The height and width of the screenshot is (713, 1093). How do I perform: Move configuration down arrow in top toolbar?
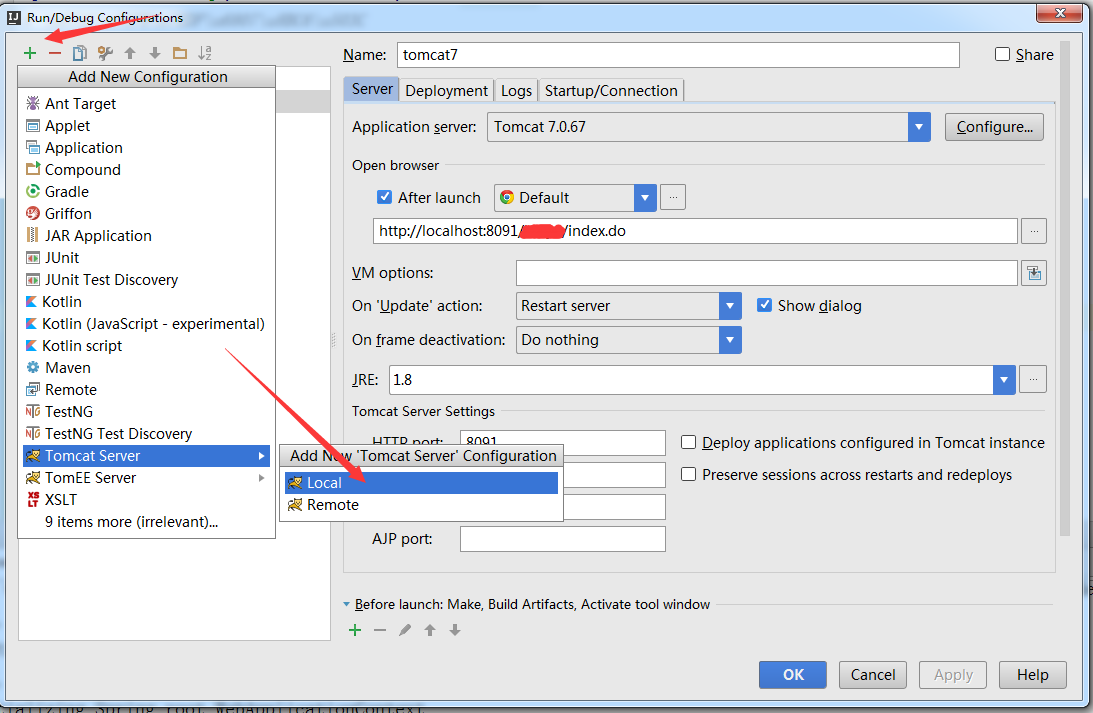tap(155, 53)
